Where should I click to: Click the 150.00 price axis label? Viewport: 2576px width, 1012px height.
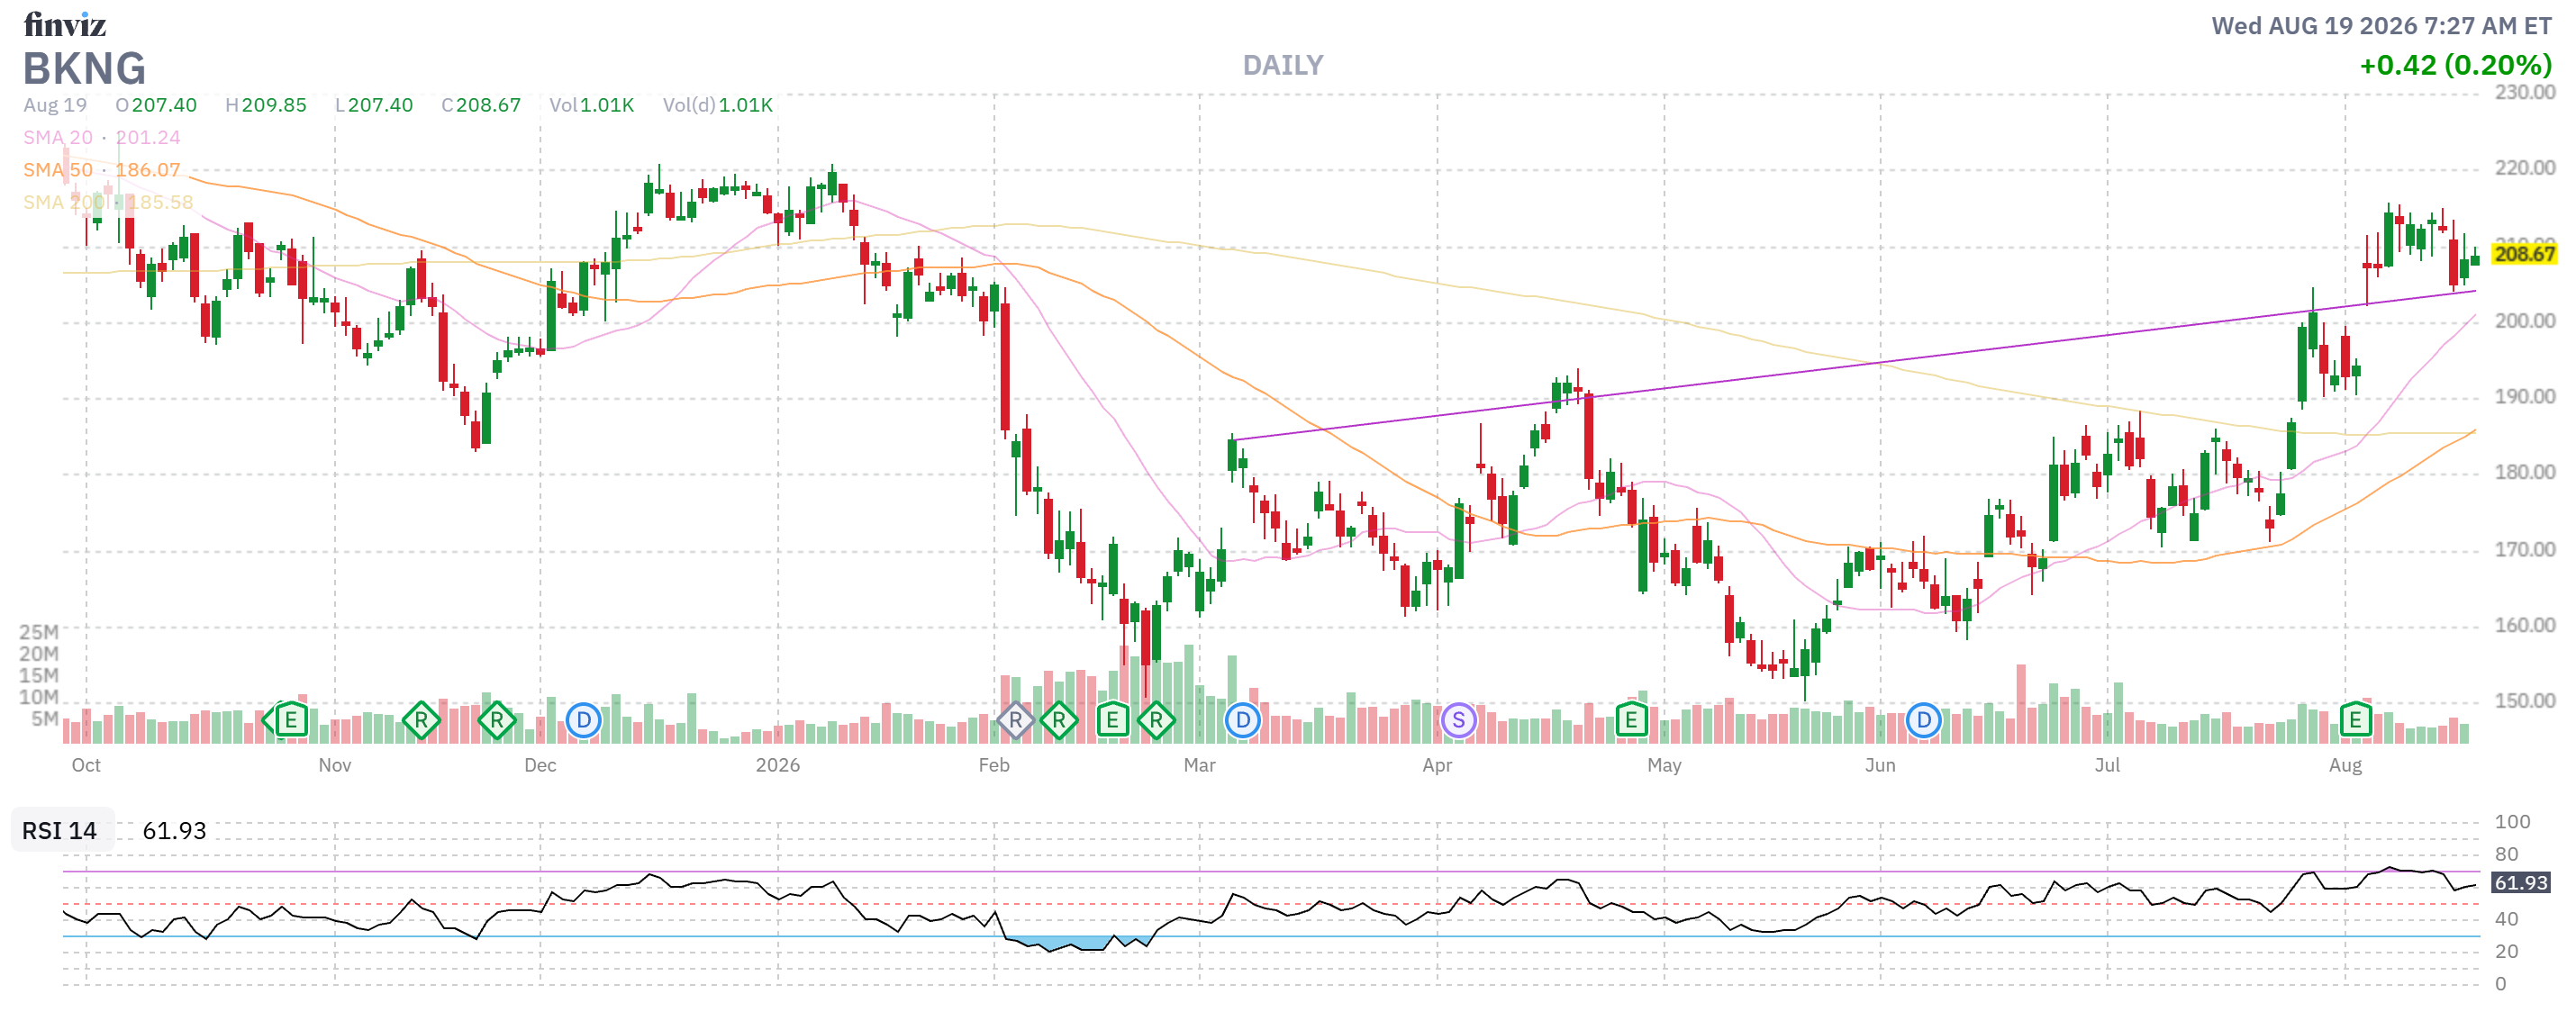2524,701
